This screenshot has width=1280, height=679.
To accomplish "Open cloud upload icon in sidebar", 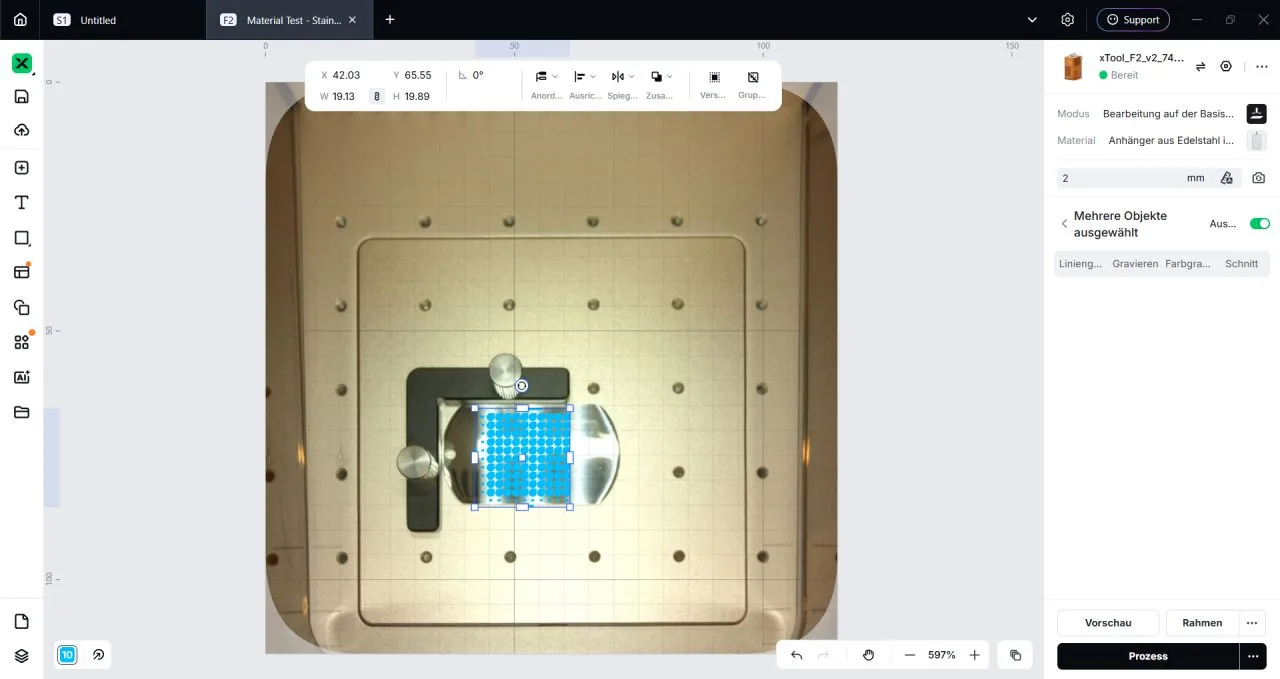I will pyautogui.click(x=22, y=130).
